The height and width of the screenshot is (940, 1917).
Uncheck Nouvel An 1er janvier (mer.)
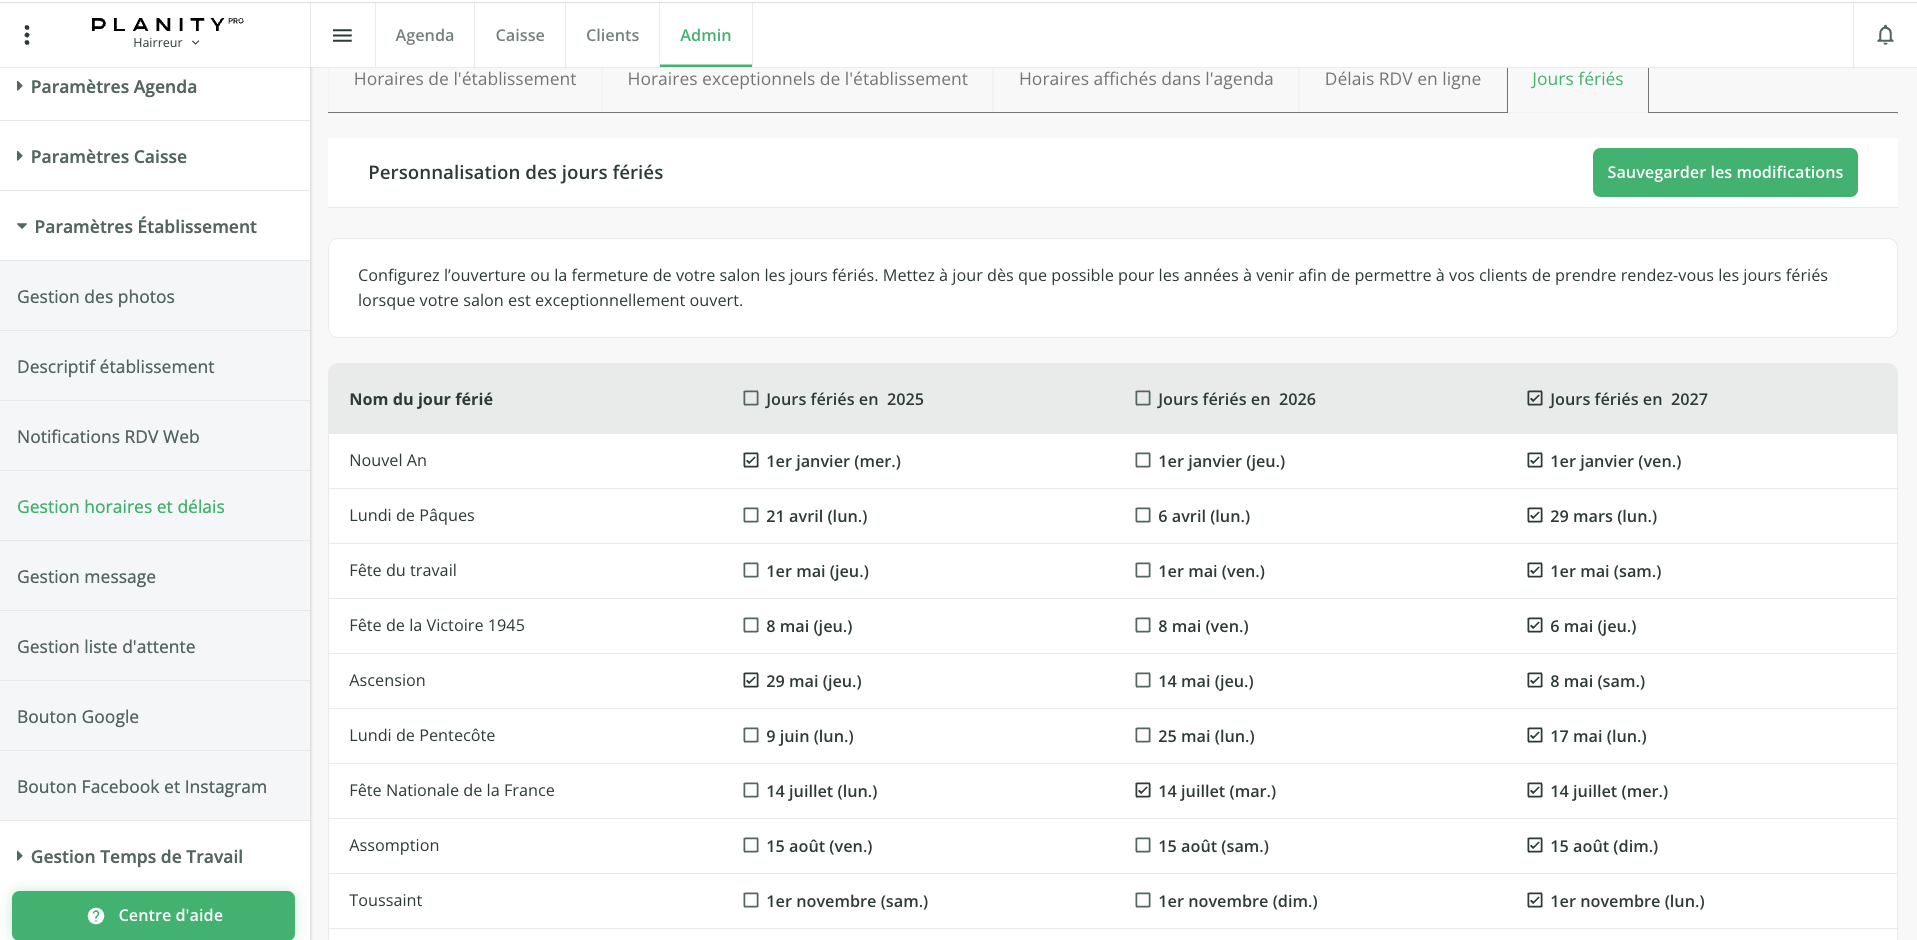click(751, 460)
